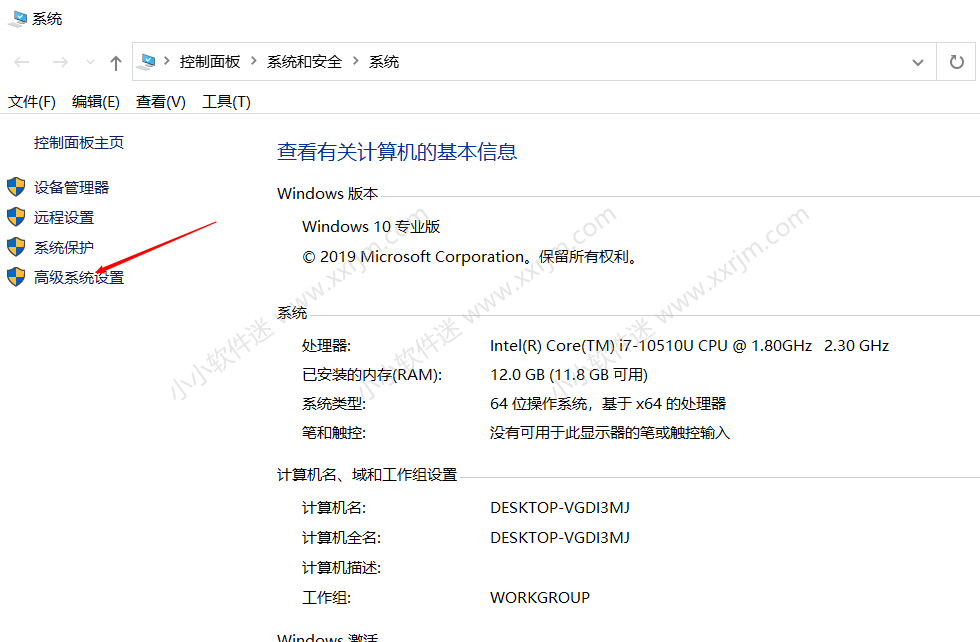Viewport: 980px width, 642px height.
Task: Select the 计算机名 label
Action: point(334,508)
